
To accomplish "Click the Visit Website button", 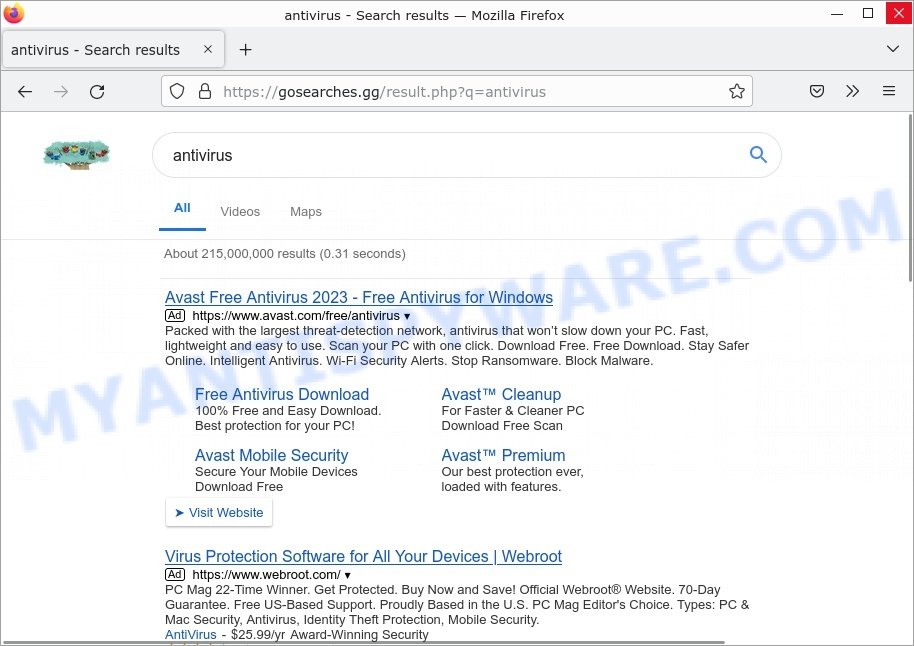I will [x=219, y=512].
